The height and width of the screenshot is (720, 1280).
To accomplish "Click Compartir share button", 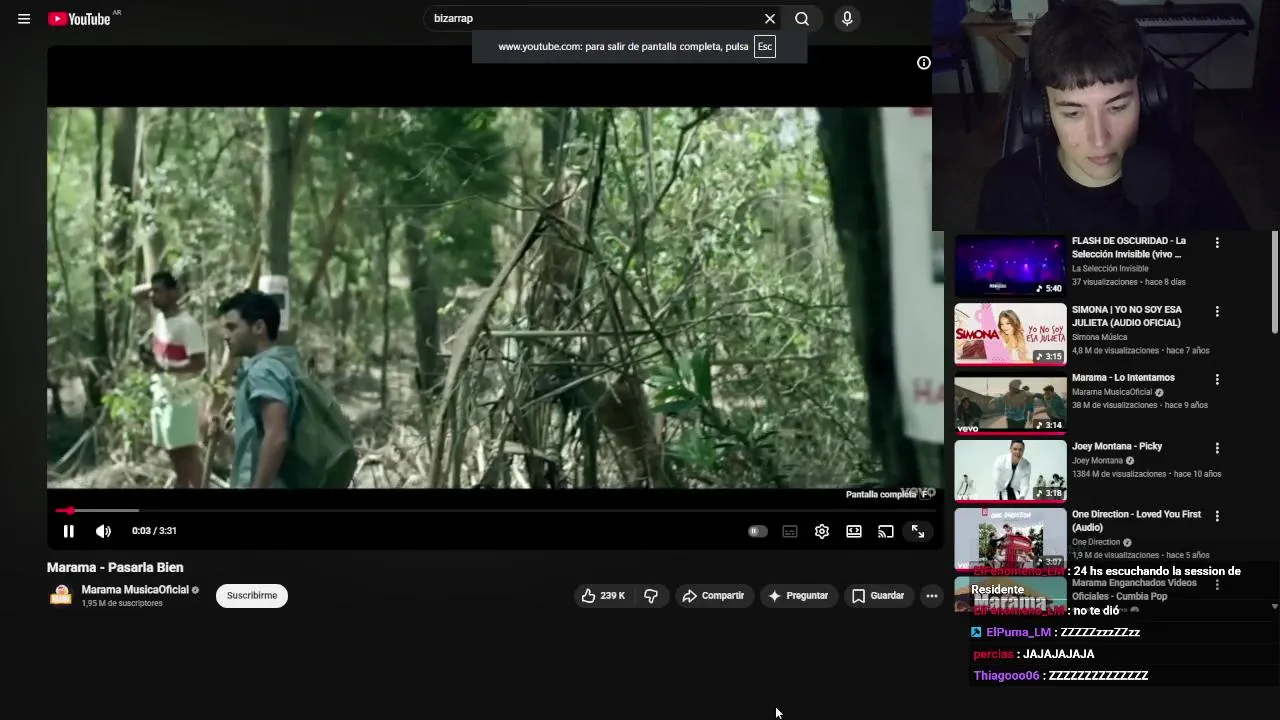I will click(713, 595).
